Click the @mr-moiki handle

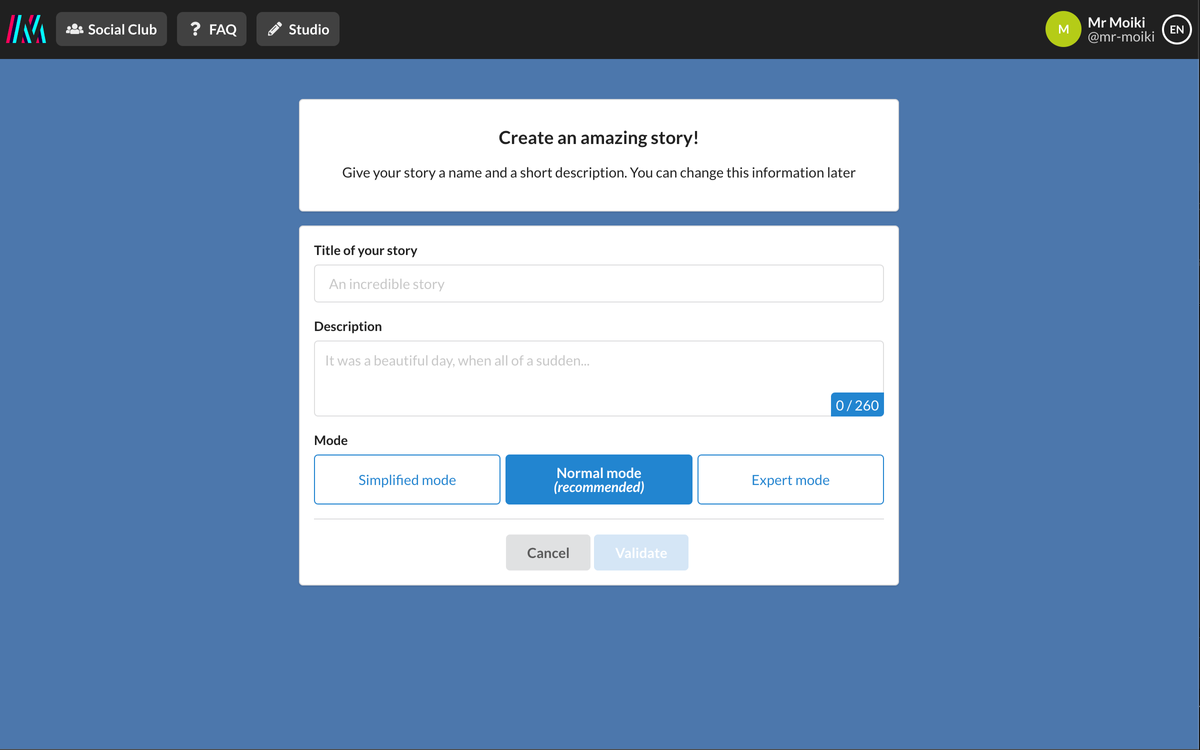[x=1121, y=37]
